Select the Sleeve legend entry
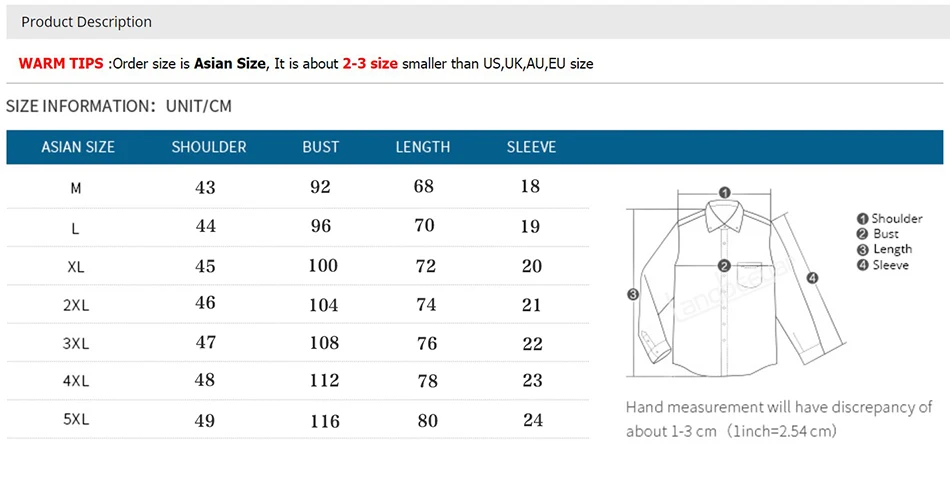950x502 pixels. [883, 265]
